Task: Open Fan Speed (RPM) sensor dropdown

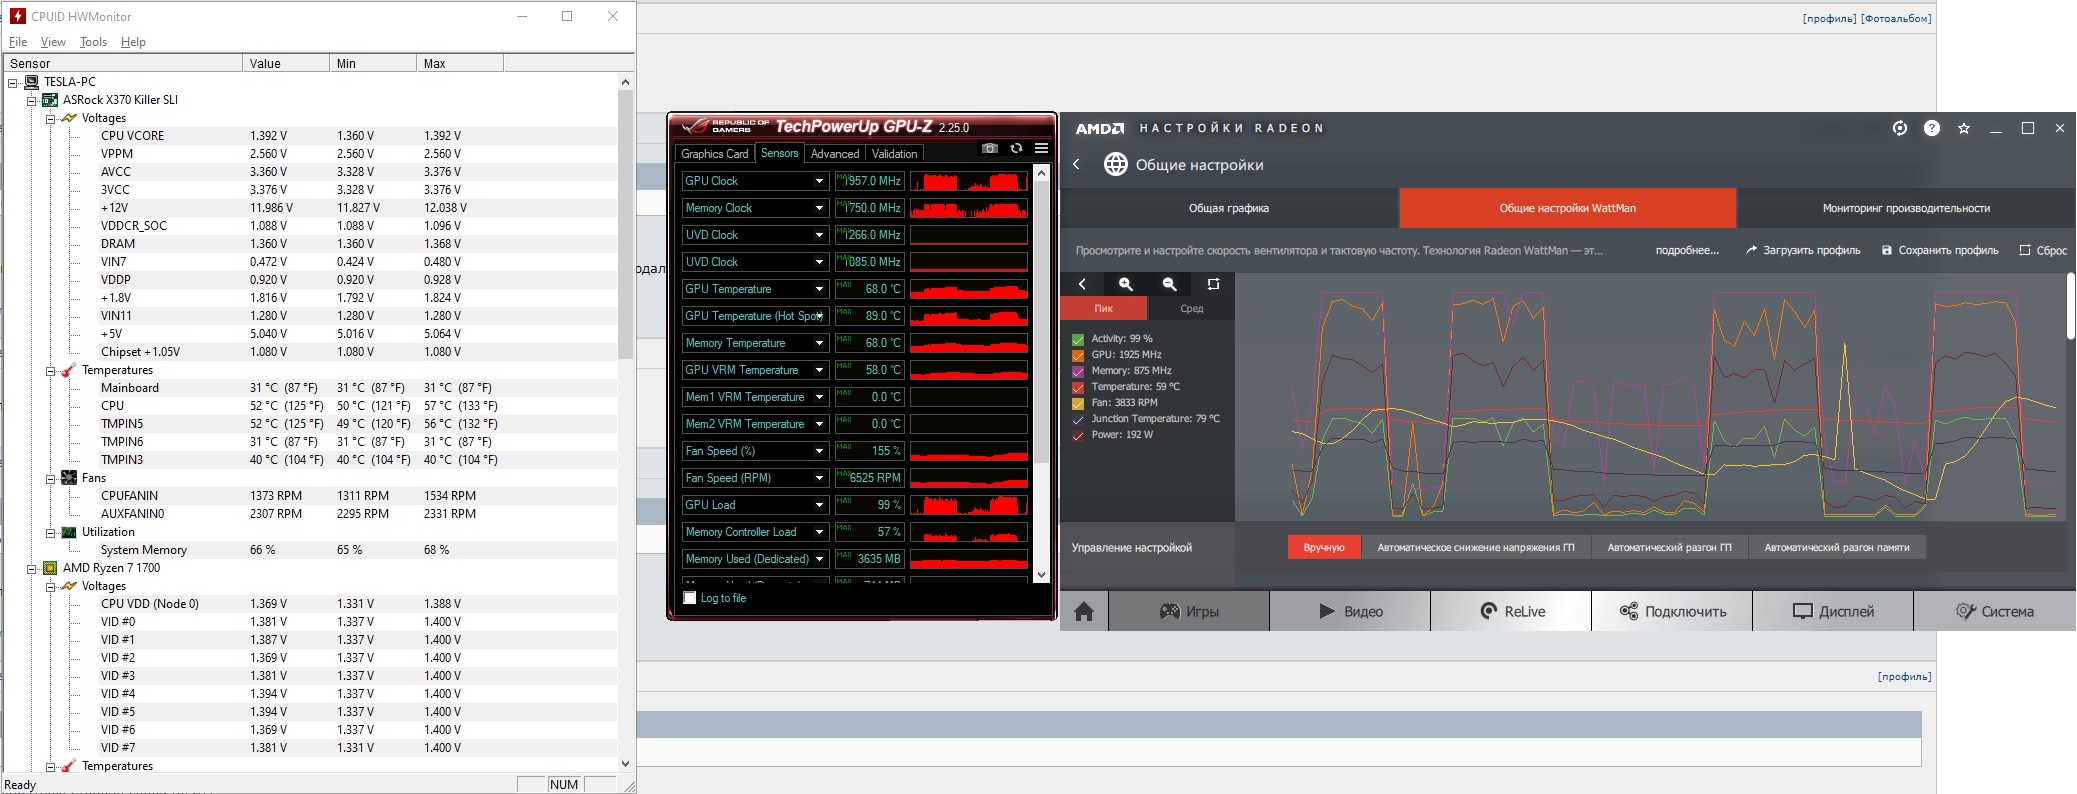Action: click(x=819, y=478)
